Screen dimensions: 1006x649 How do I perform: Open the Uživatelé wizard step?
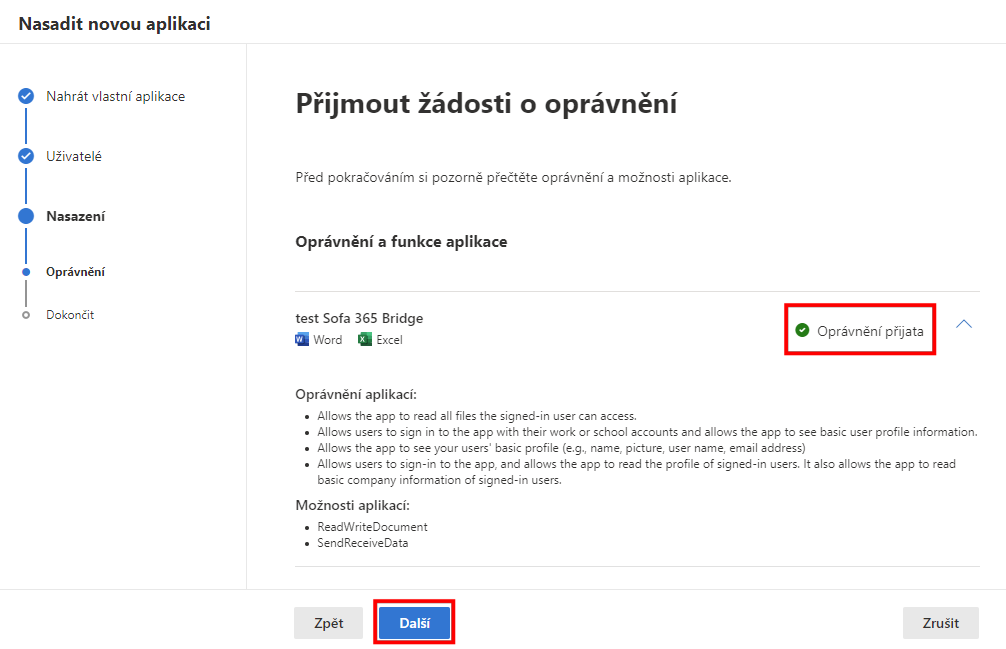pos(74,156)
